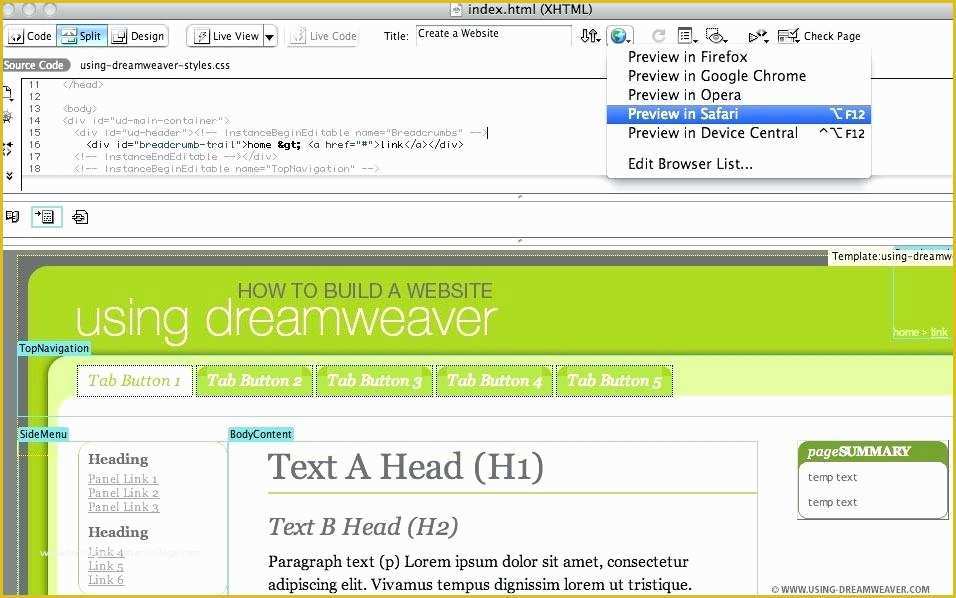The image size is (956, 598).
Task: Select Tab Button 2
Action: click(x=254, y=381)
